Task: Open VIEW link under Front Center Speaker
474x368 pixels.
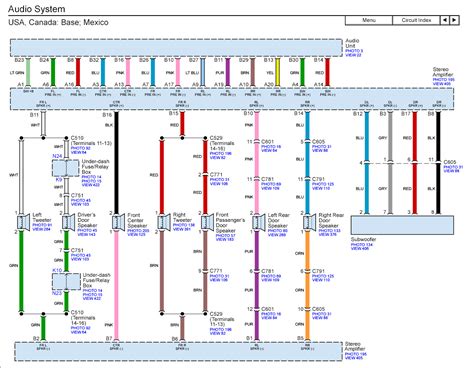Action: (x=136, y=235)
